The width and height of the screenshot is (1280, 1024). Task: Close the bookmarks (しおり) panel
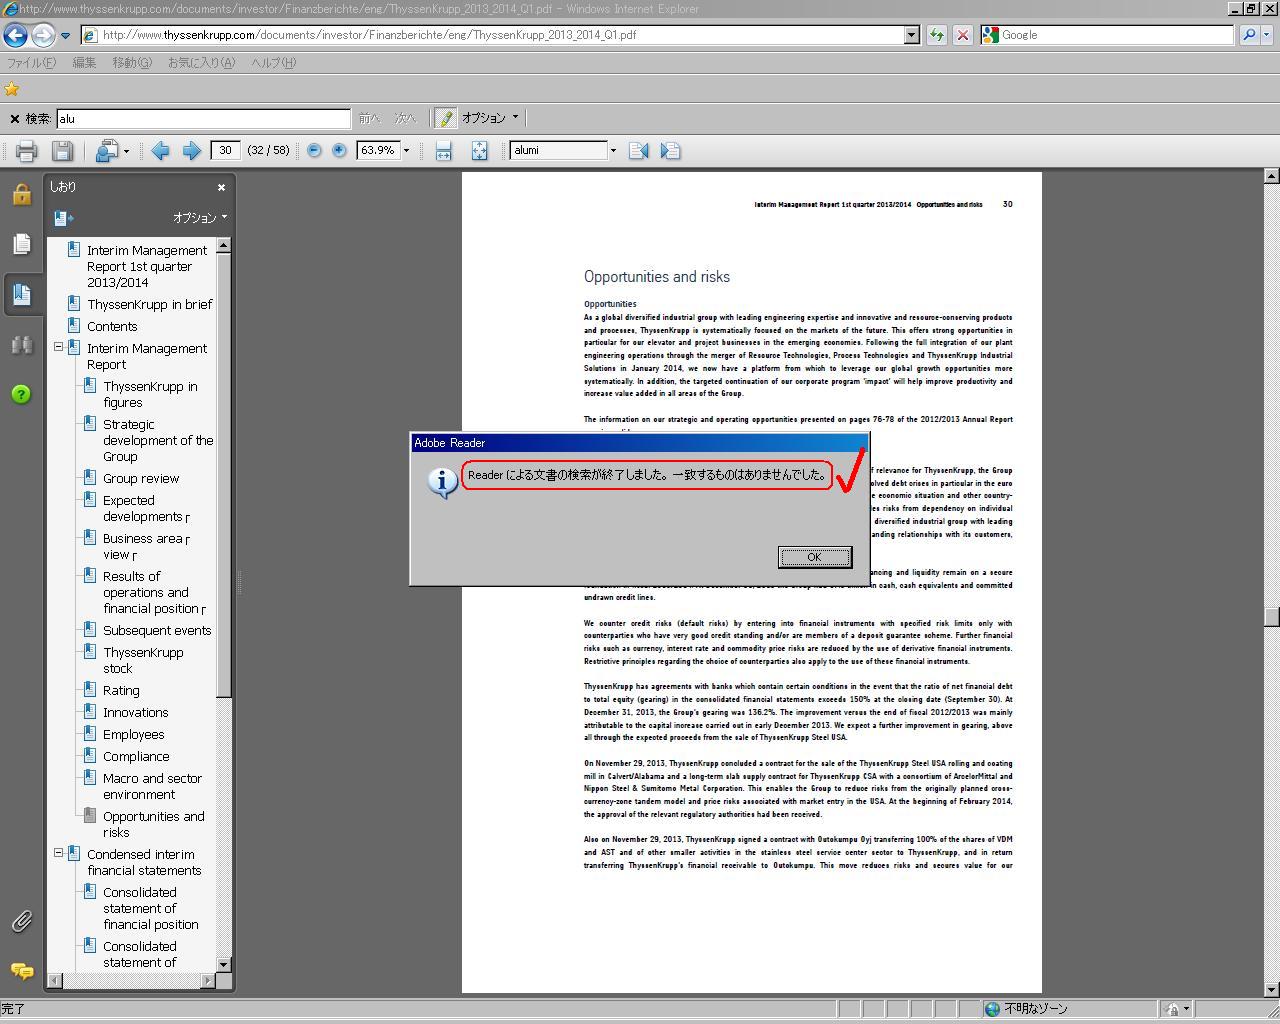pos(221,187)
